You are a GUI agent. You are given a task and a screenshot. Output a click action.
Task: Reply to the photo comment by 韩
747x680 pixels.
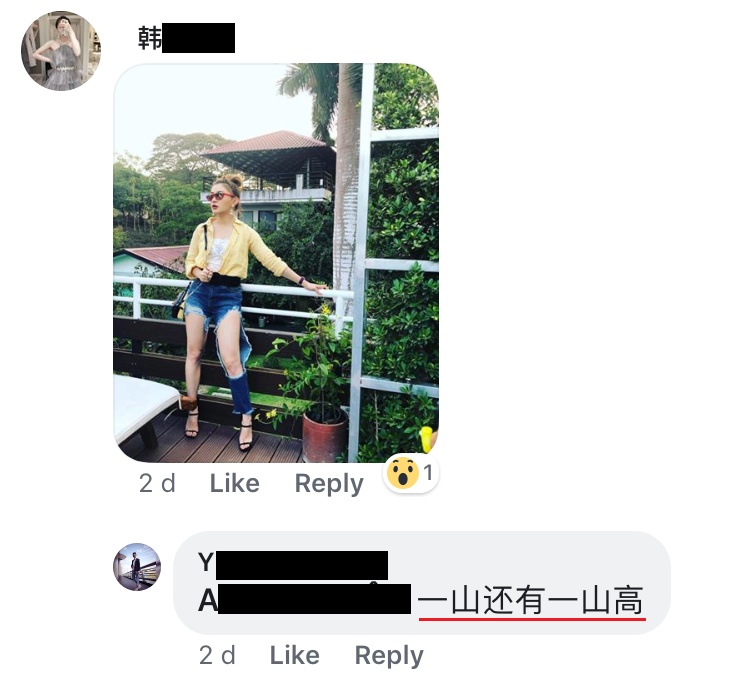tap(329, 484)
